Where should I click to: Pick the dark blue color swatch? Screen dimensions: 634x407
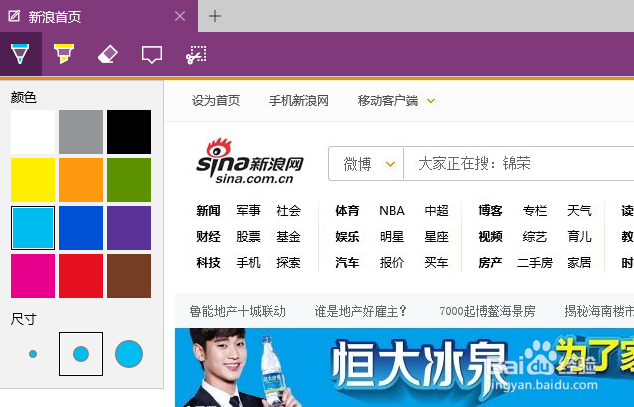[81, 228]
